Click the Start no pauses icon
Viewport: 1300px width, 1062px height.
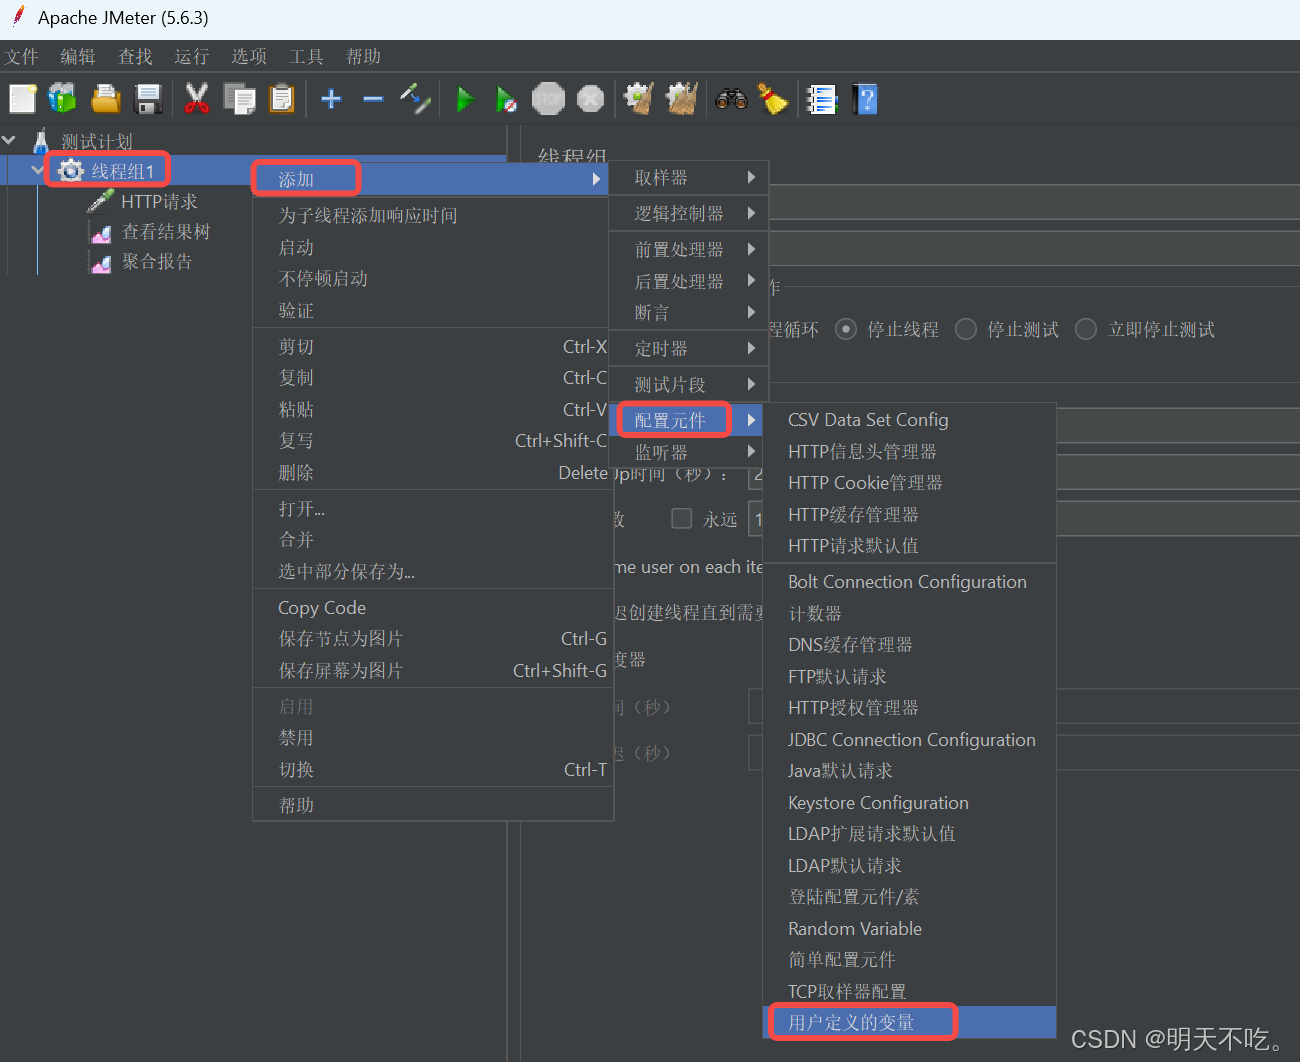pyautogui.click(x=506, y=99)
